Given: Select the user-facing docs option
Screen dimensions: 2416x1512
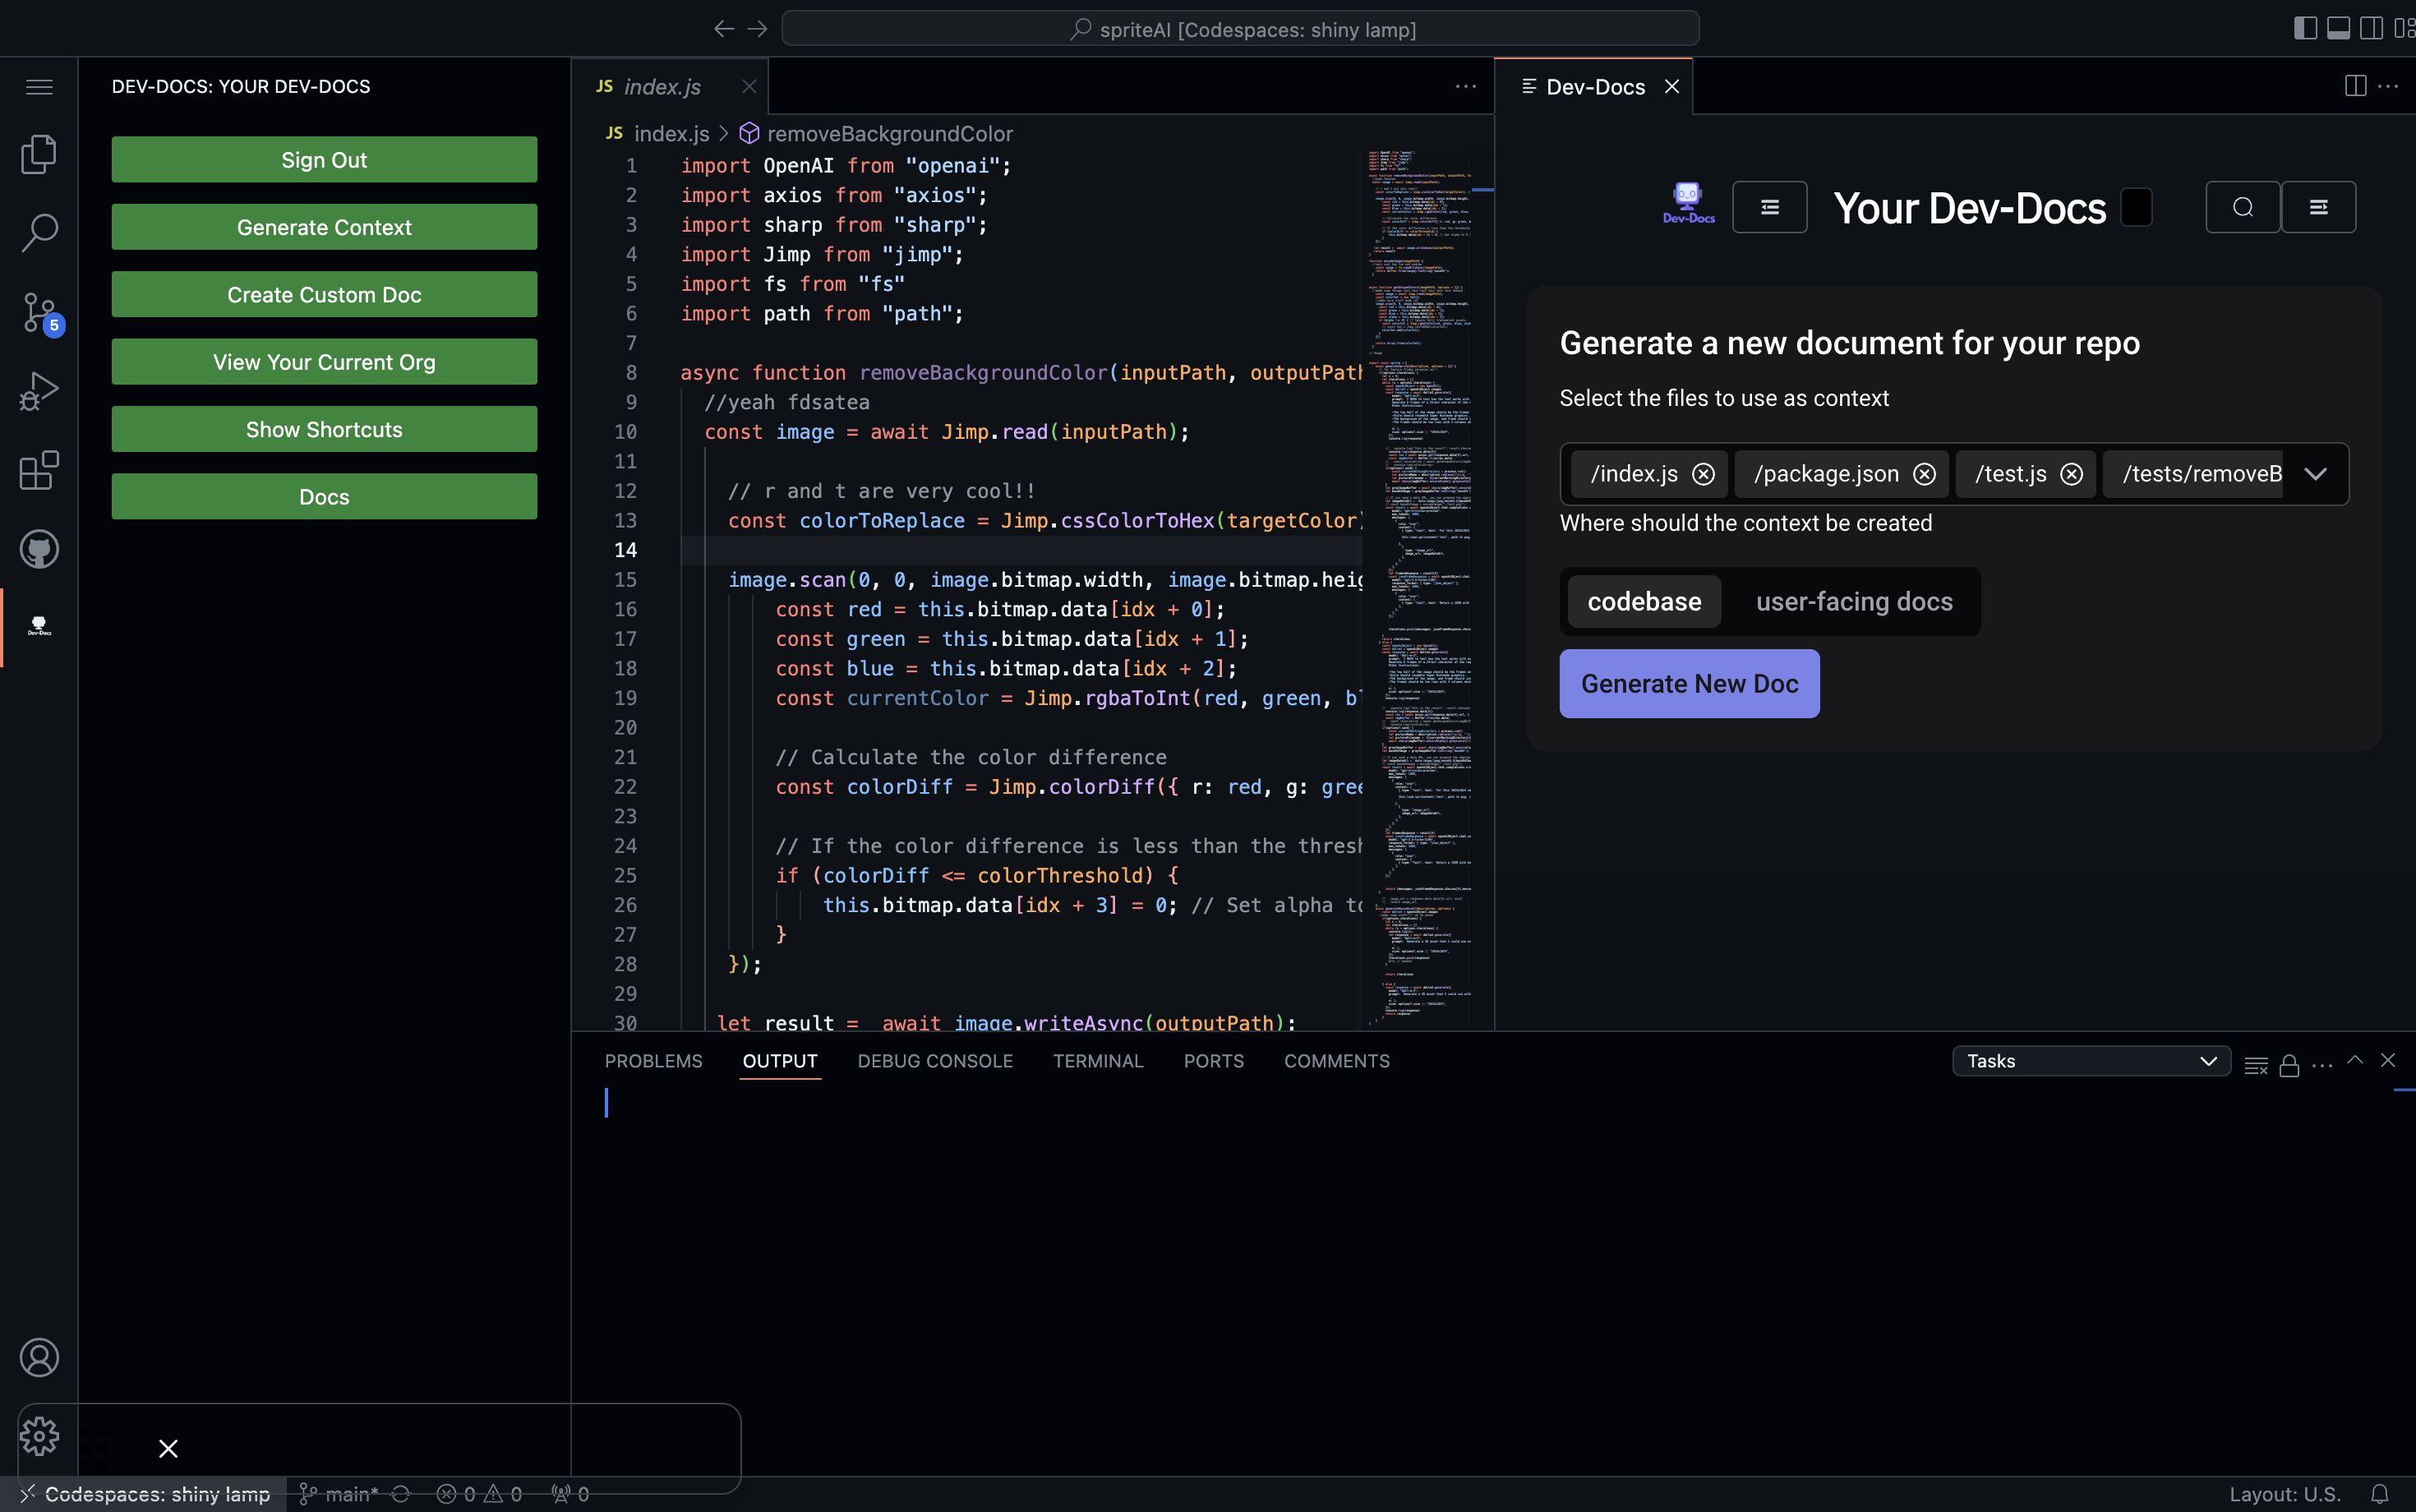Looking at the screenshot, I should point(1854,602).
